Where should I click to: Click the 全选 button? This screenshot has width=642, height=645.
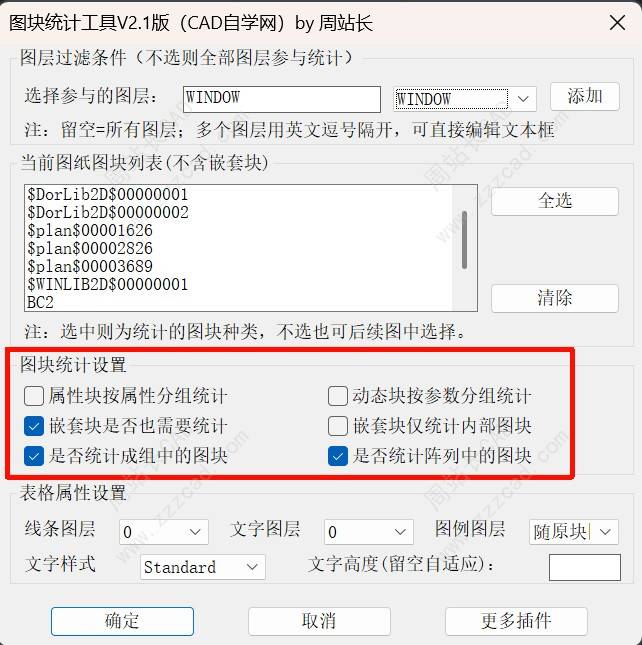(x=555, y=201)
